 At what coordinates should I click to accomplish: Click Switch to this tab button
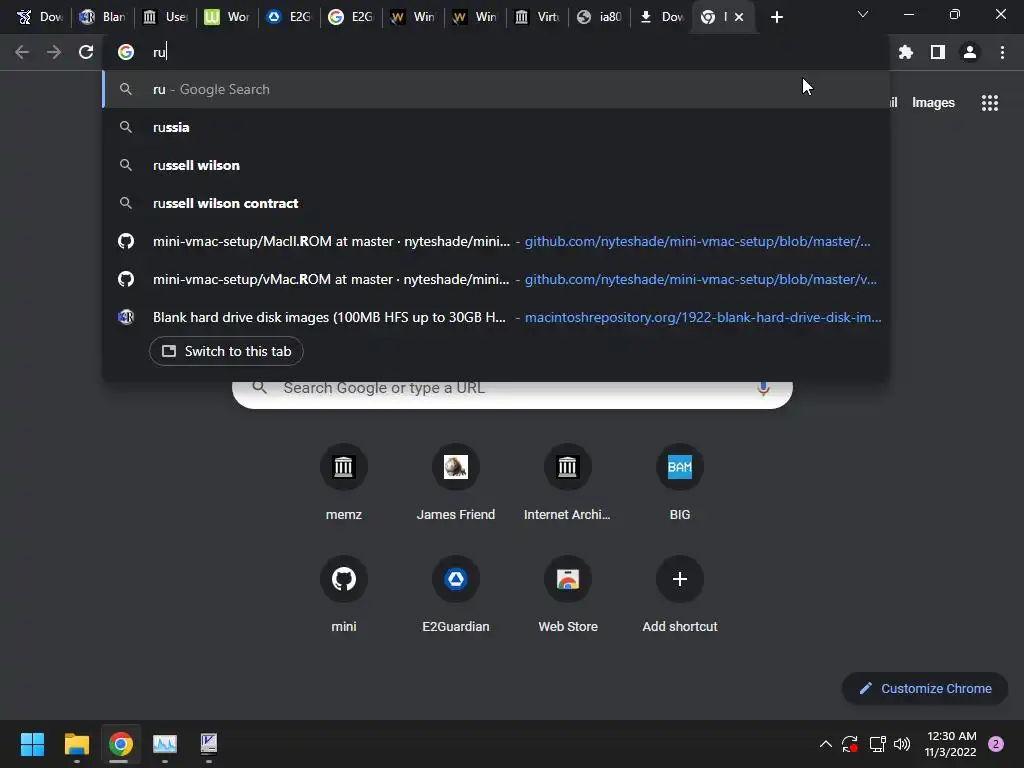pos(226,351)
